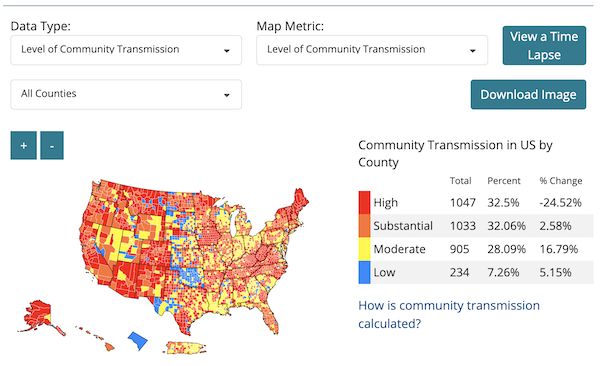The height and width of the screenshot is (366, 600).
Task: Select Hawaii islands on the map
Action: 96,338
